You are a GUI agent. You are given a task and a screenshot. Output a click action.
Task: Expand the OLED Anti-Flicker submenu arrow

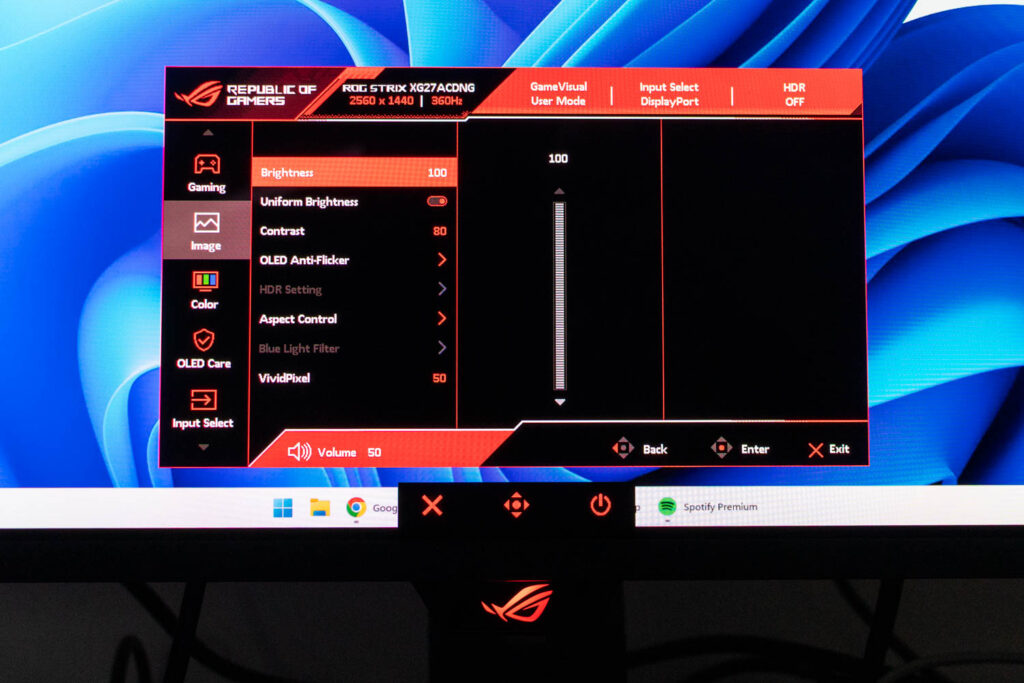442,259
